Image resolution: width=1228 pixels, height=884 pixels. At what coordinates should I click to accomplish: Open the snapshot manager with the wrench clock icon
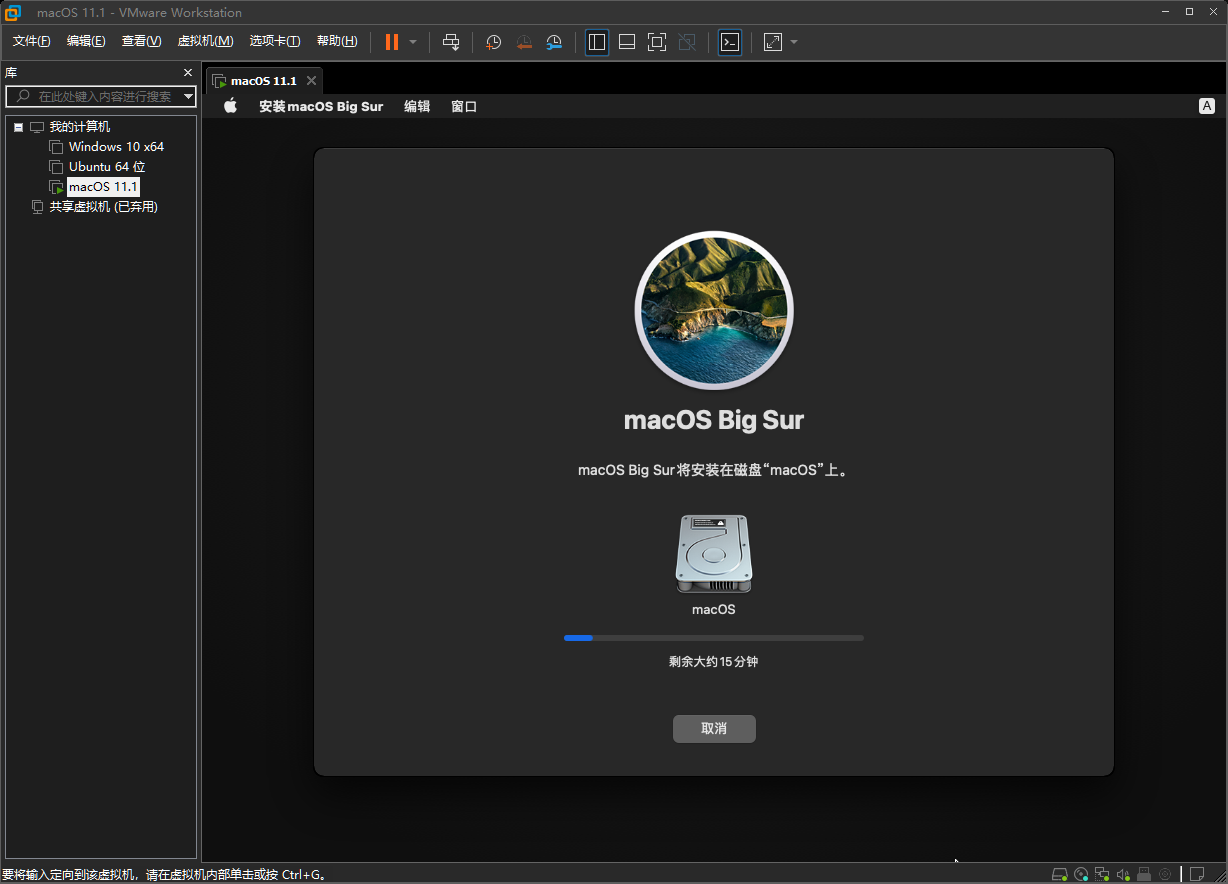[554, 42]
